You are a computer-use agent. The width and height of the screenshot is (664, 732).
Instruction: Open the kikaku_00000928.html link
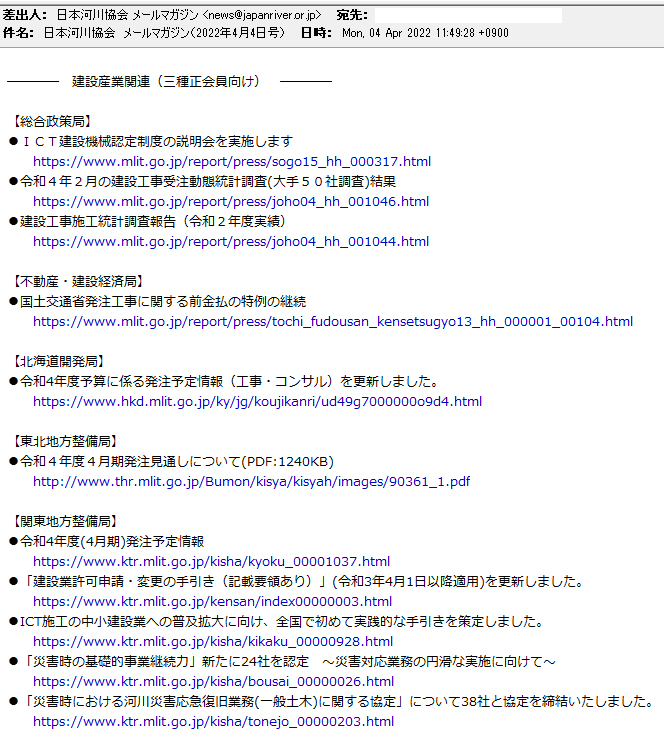[x=212, y=641]
